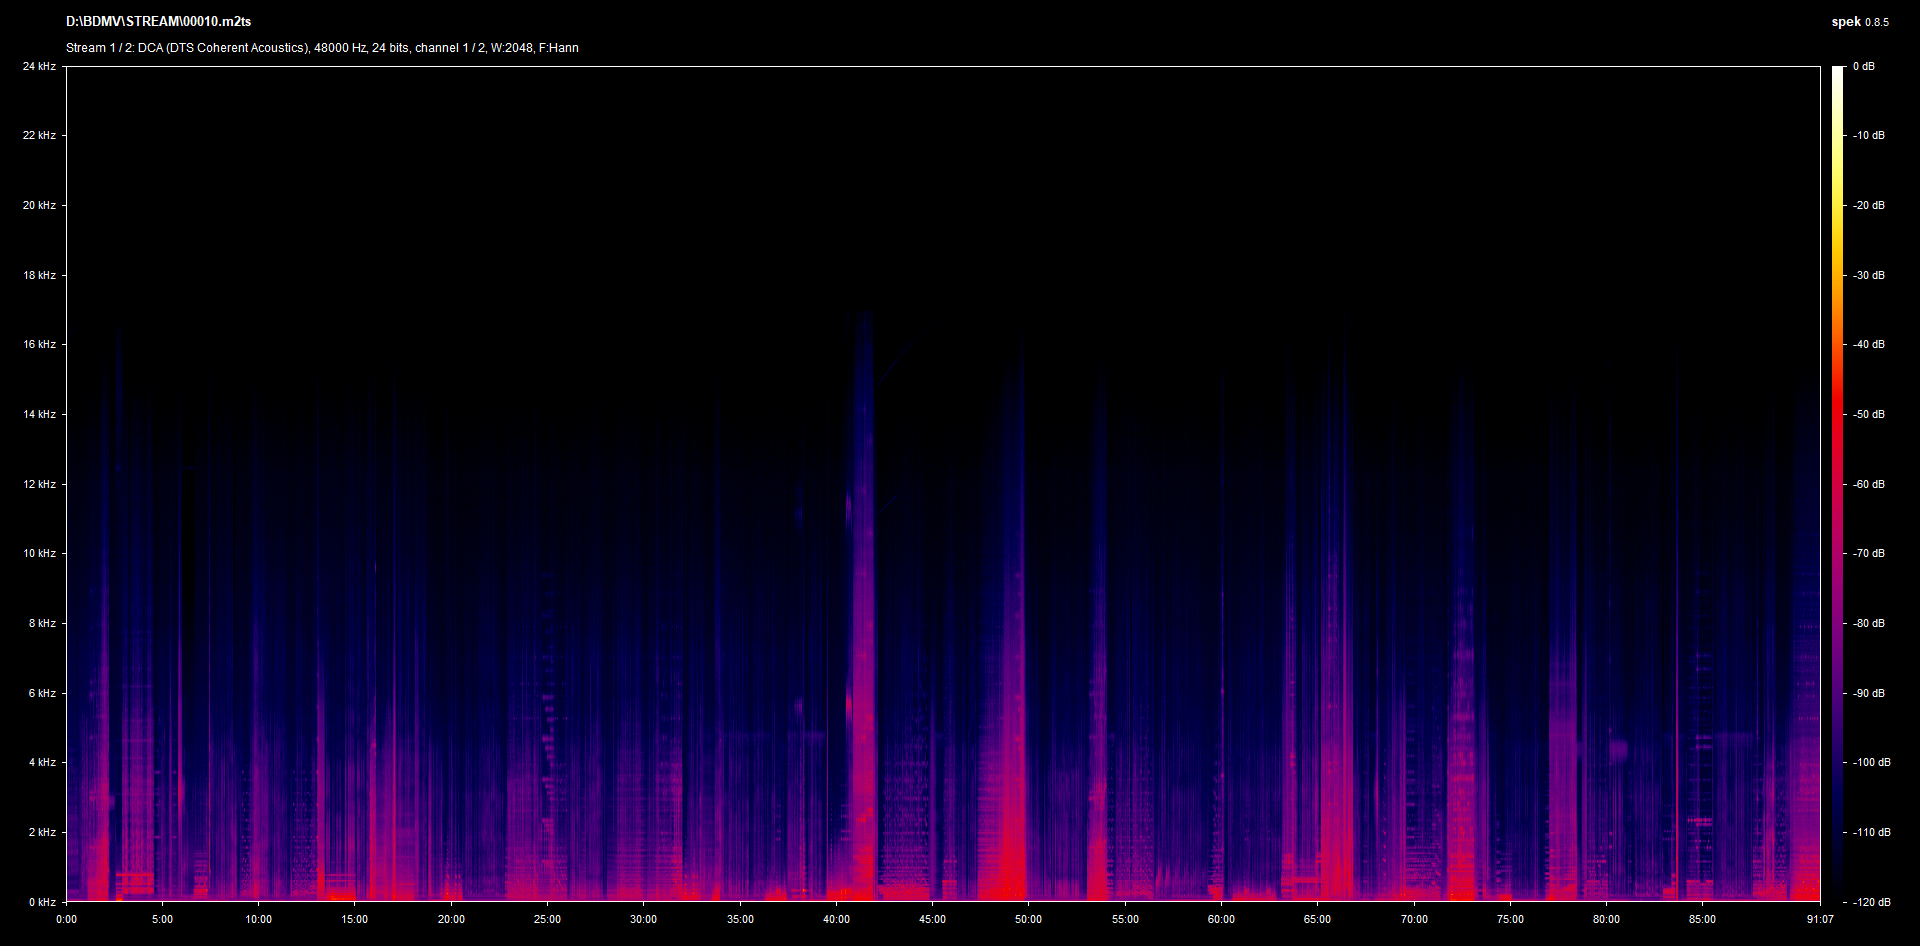Select the 10 kHz frequency axis label

tap(40, 553)
